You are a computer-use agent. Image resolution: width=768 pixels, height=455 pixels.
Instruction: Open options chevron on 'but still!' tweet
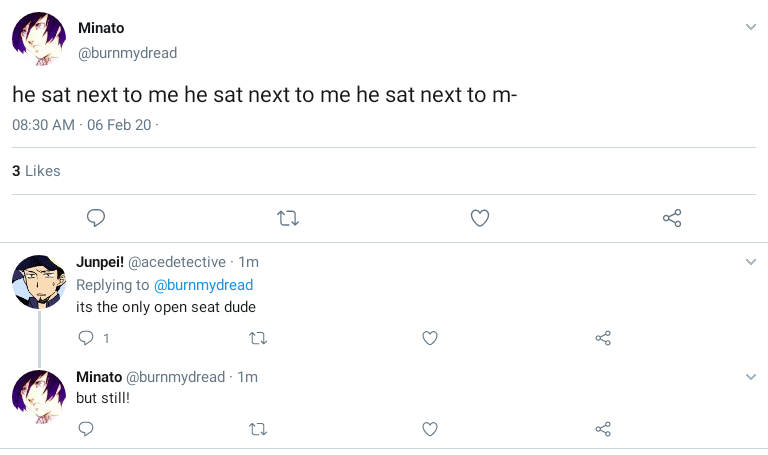[751, 376]
